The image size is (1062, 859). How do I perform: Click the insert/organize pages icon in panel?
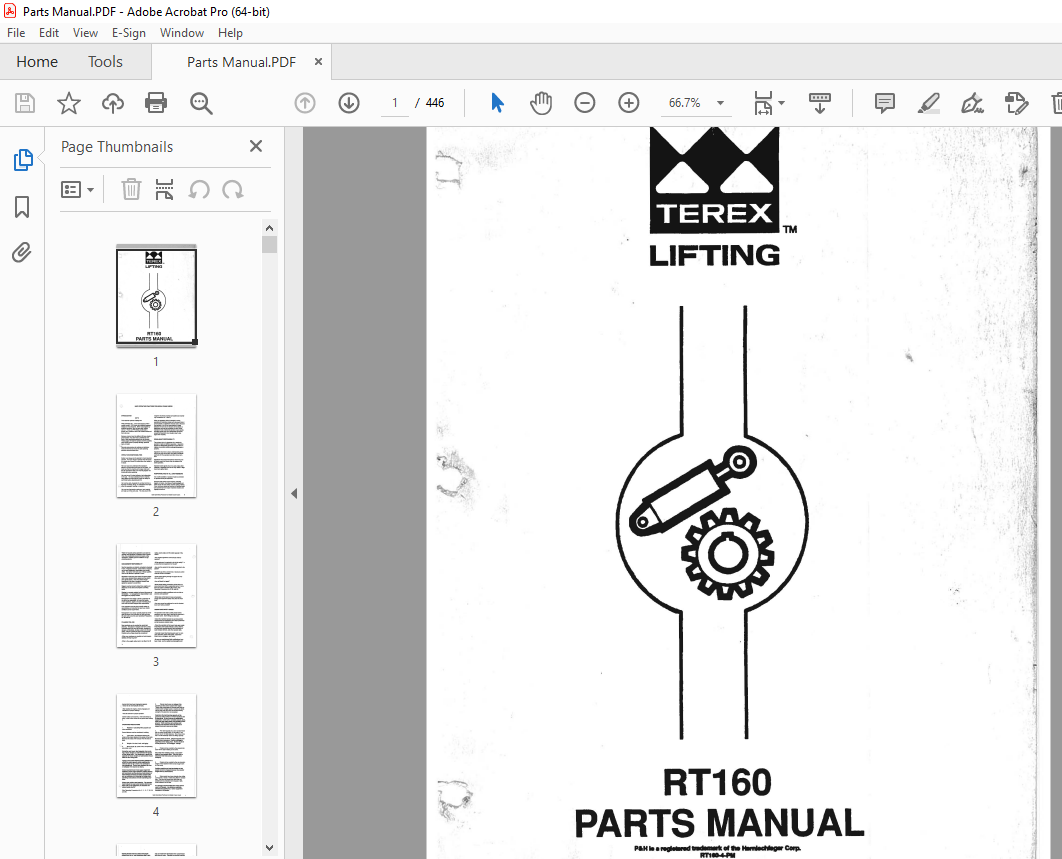pyautogui.click(x=165, y=190)
